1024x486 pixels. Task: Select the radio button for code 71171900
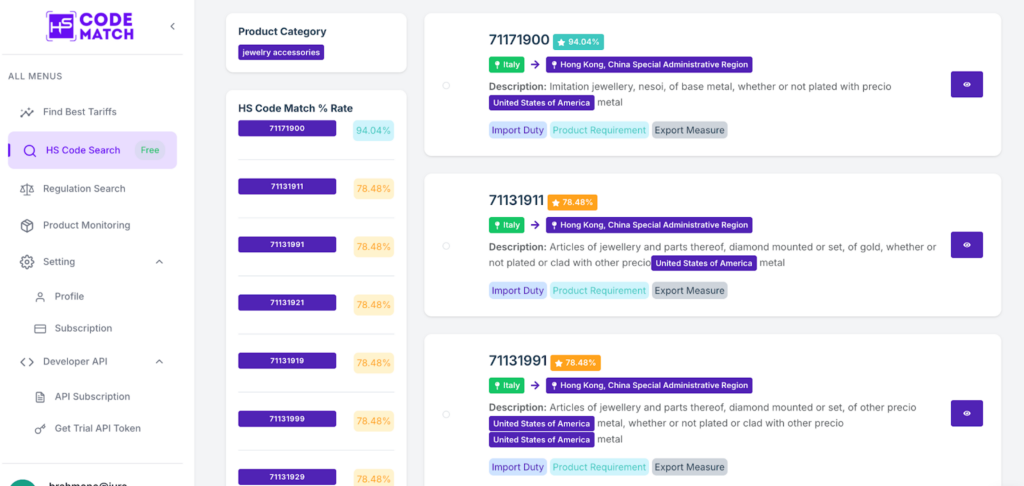[x=446, y=85]
